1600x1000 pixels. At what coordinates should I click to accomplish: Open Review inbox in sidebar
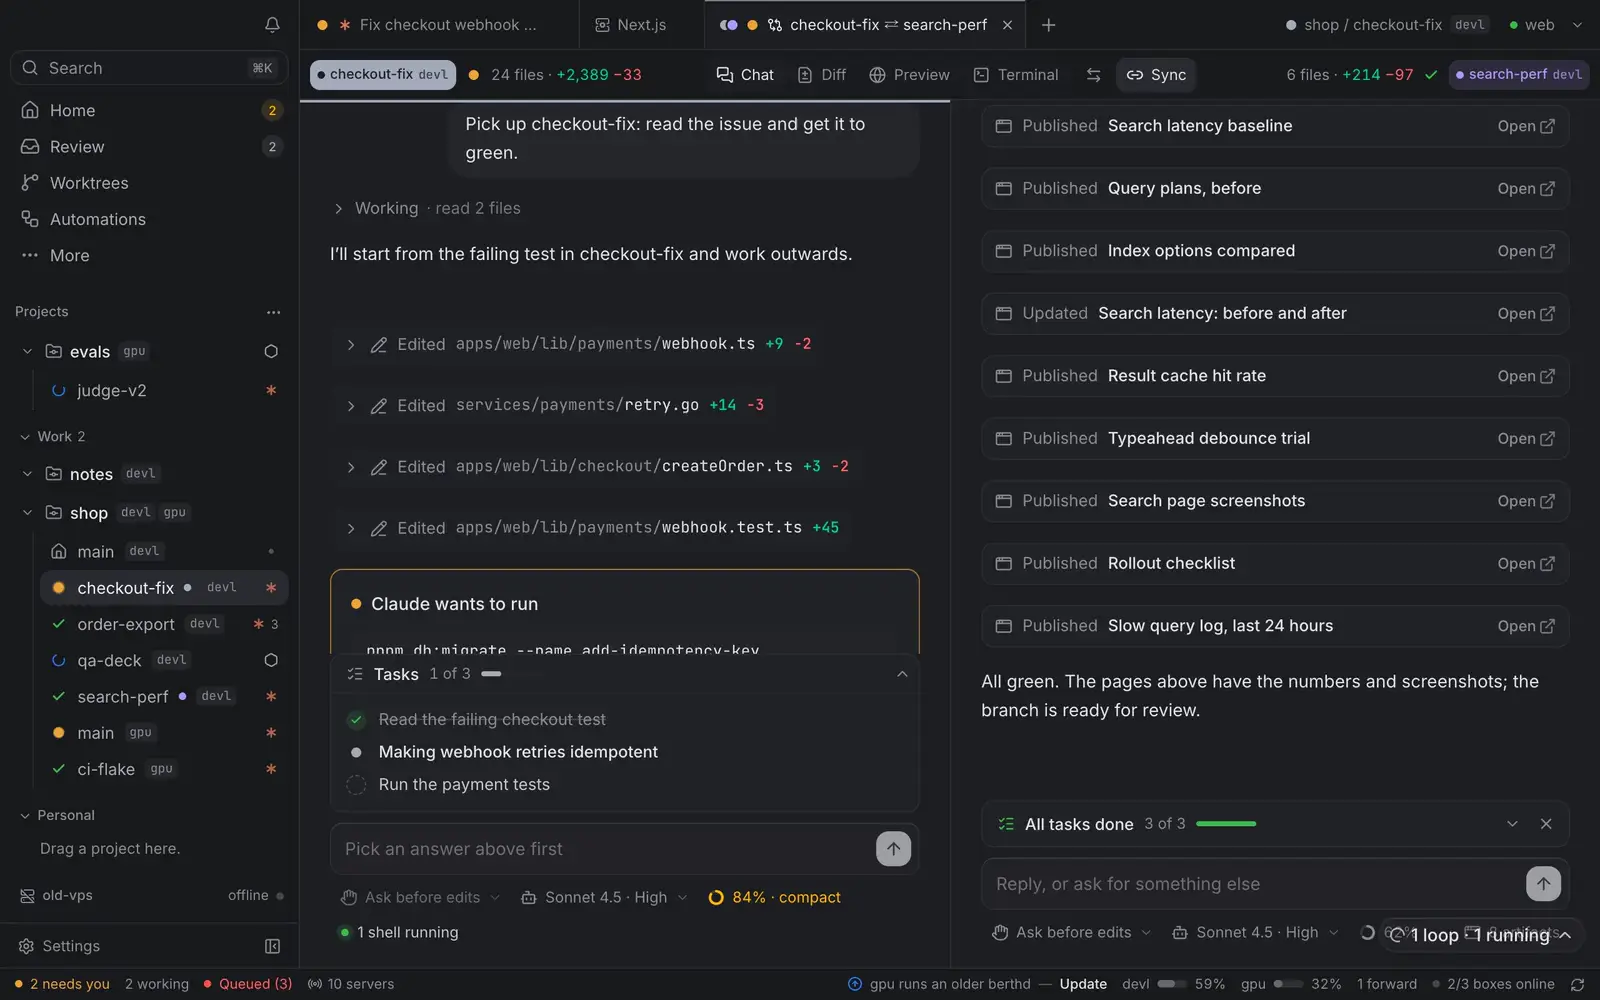pyautogui.click(x=150, y=147)
